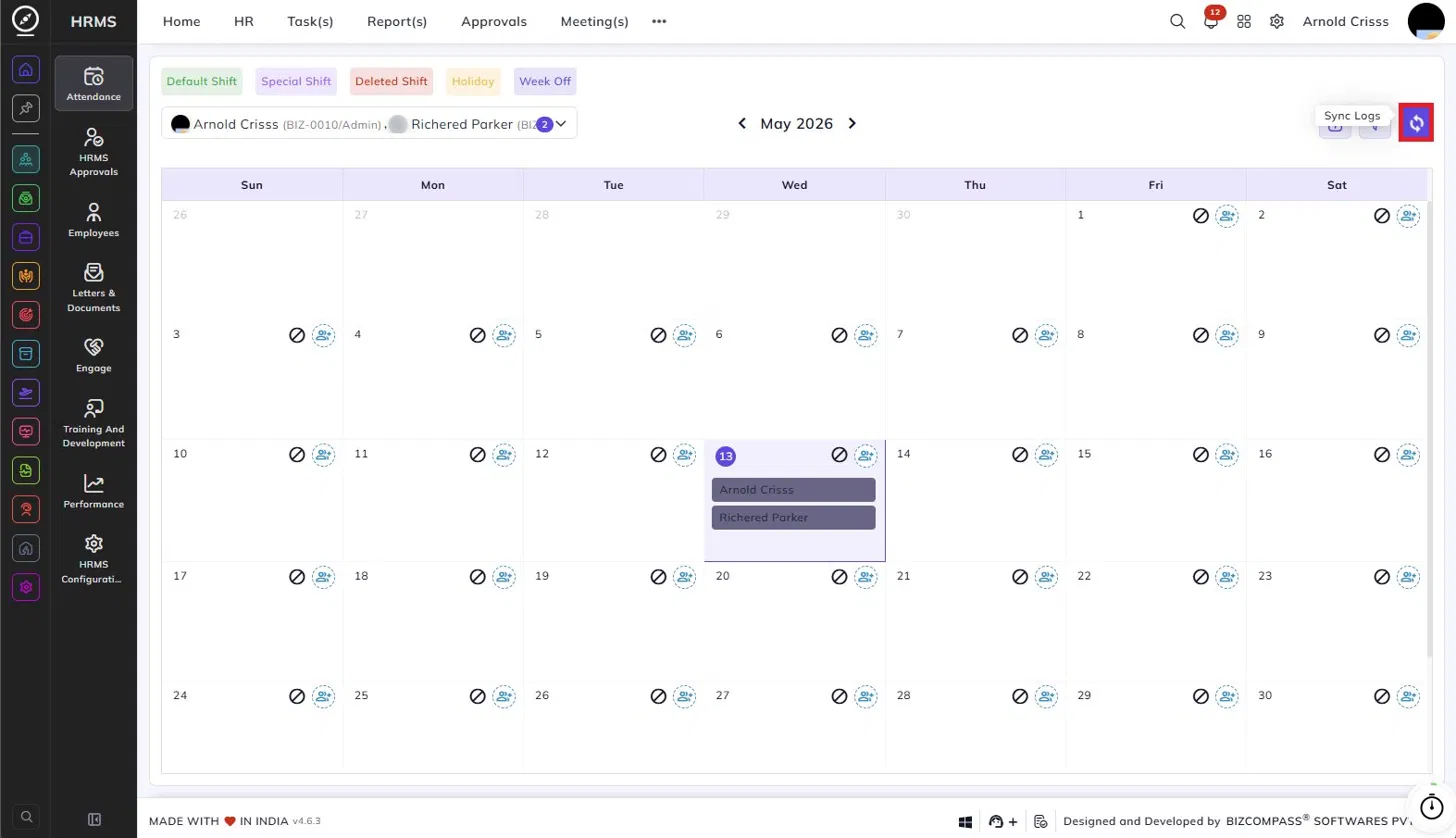Click the Special Shift legend tag

(x=296, y=82)
